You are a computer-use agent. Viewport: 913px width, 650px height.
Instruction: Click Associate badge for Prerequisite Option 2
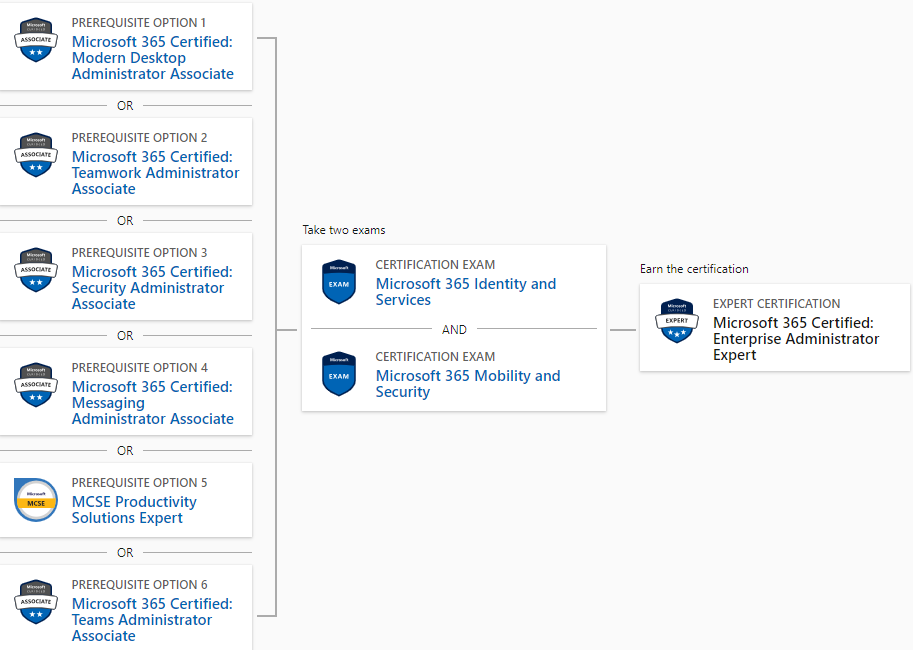[36, 154]
